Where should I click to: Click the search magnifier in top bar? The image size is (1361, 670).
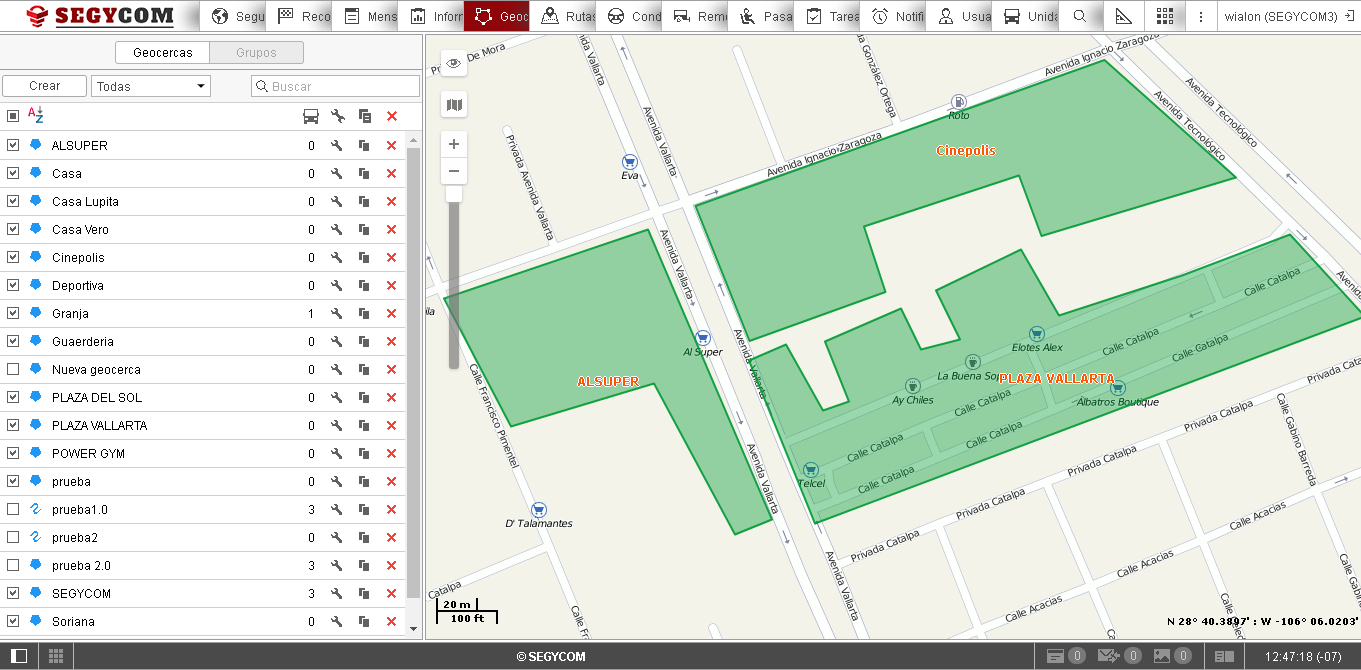pyautogui.click(x=1079, y=16)
